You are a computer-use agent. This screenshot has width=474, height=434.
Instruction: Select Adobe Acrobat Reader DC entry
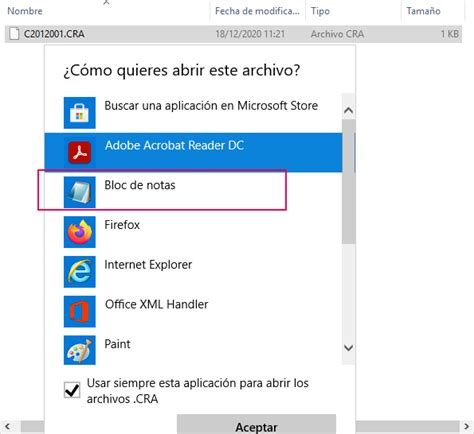[x=193, y=152]
